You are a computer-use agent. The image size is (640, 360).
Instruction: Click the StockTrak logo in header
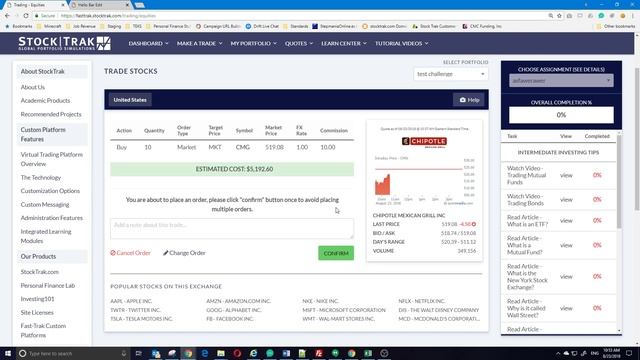tap(64, 43)
